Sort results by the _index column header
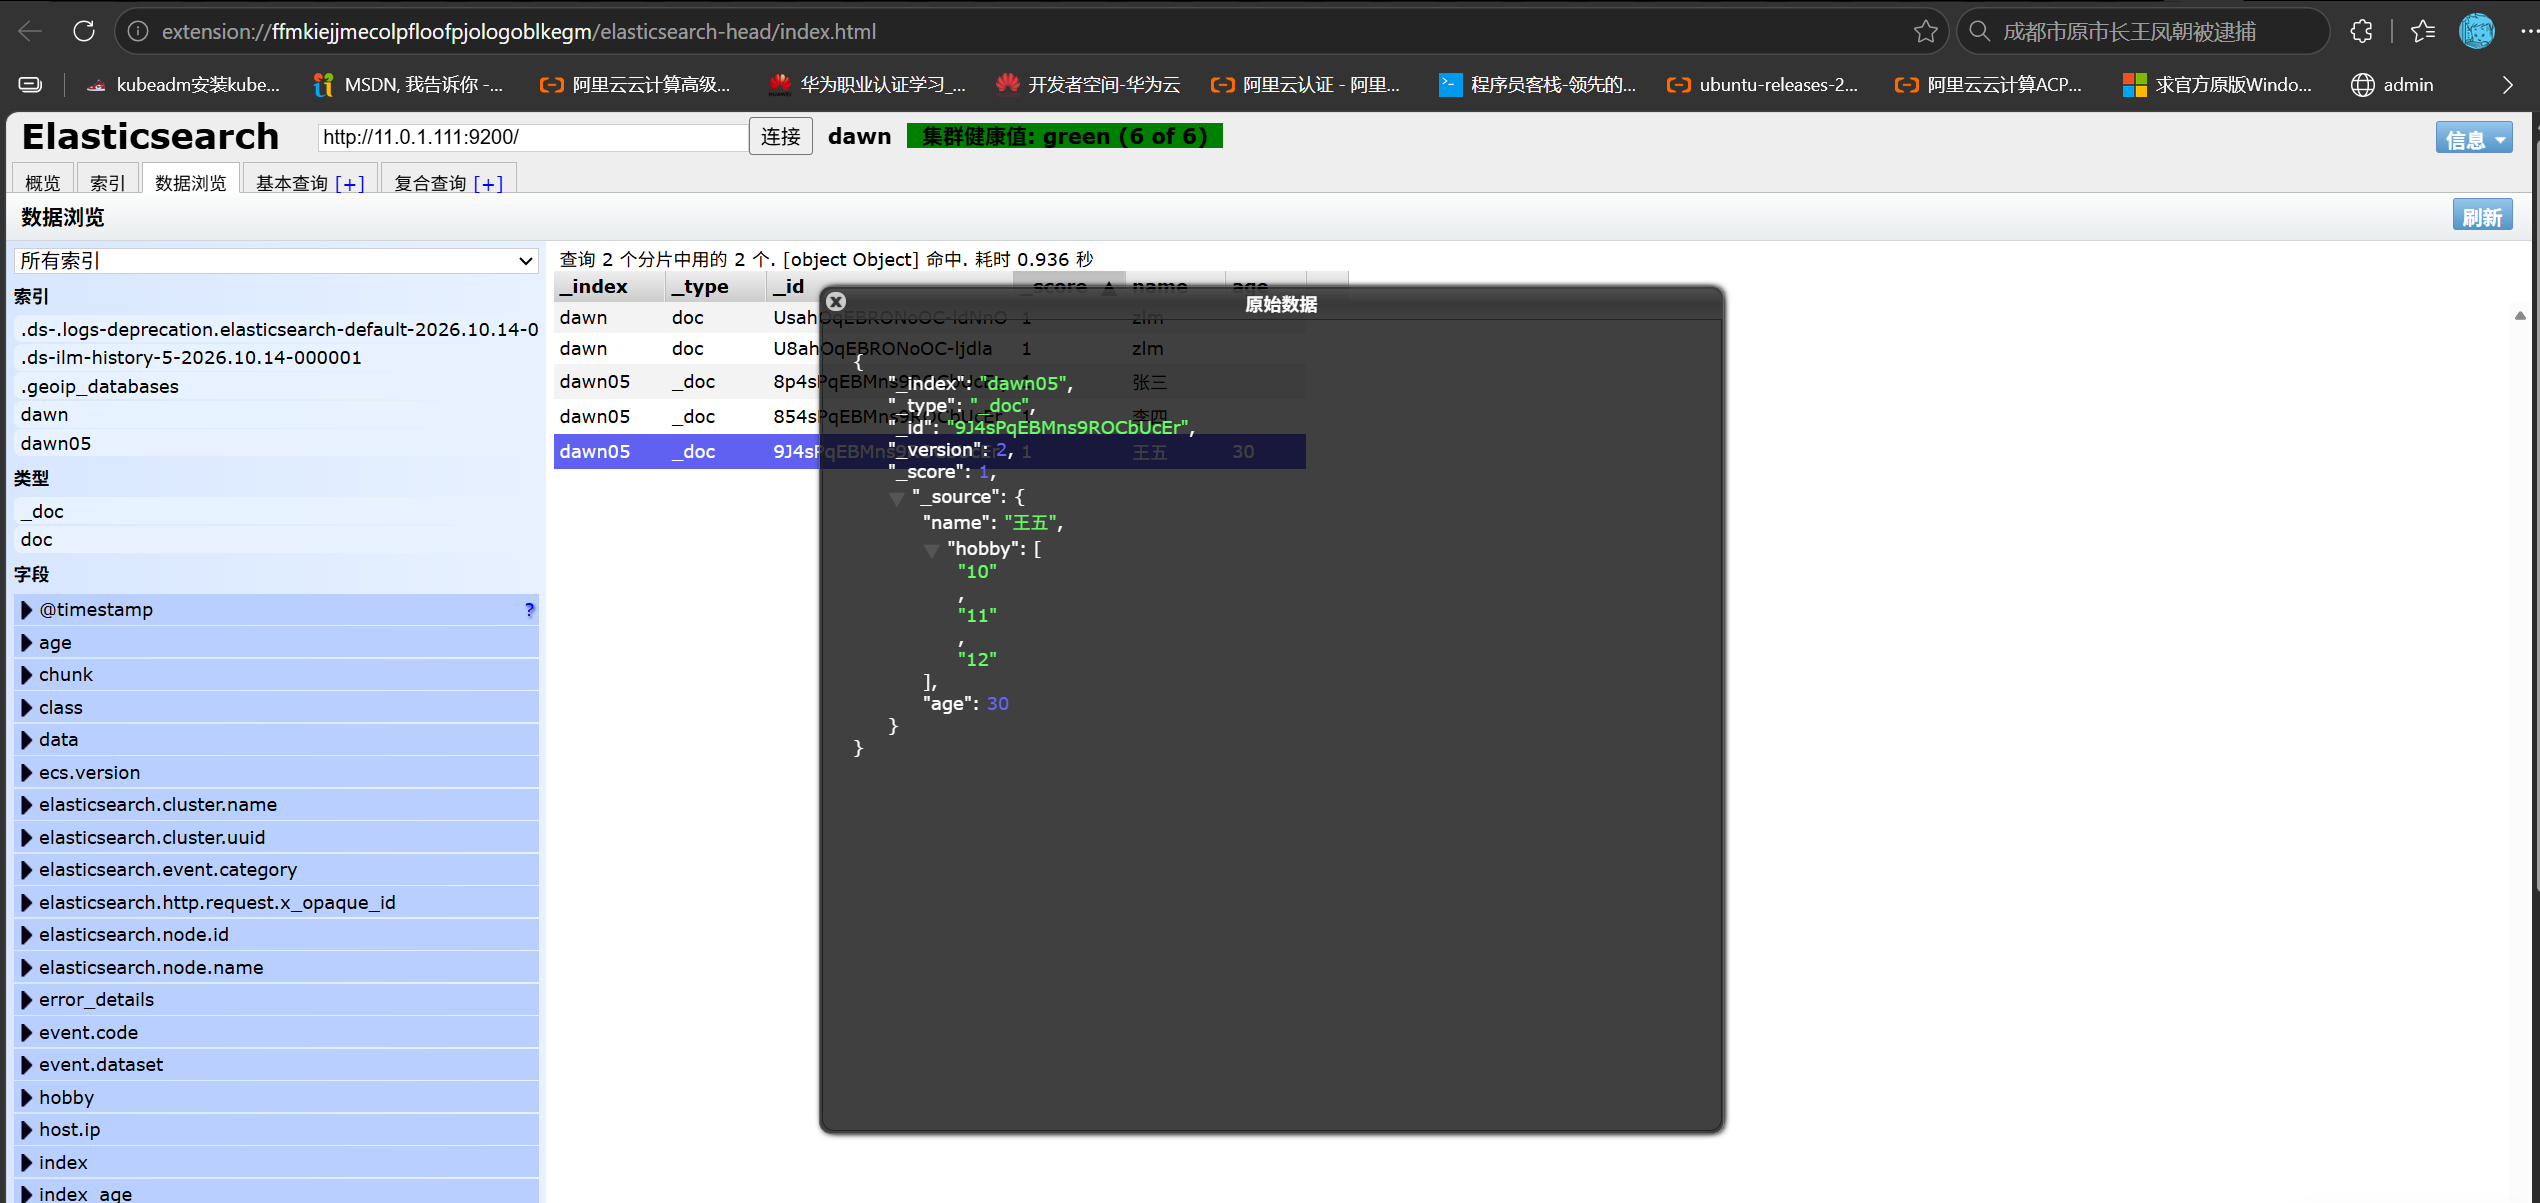 (x=608, y=287)
